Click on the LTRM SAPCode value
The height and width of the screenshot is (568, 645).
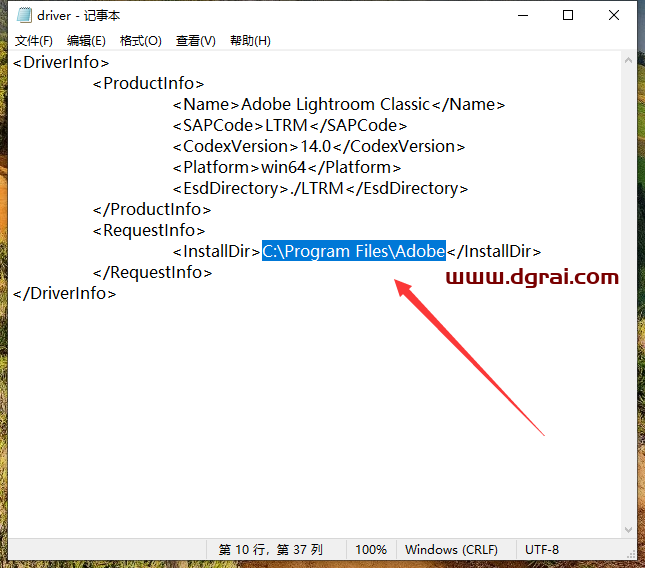pos(287,126)
